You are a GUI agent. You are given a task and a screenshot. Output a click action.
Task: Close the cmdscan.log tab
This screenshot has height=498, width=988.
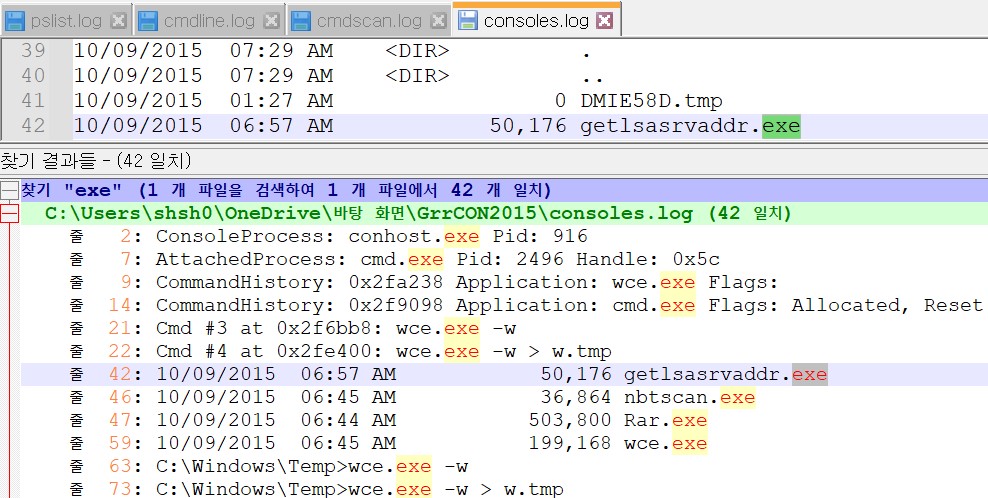tap(439, 21)
